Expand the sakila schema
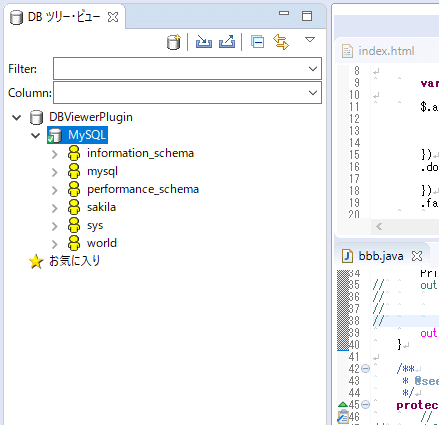 coord(55,208)
